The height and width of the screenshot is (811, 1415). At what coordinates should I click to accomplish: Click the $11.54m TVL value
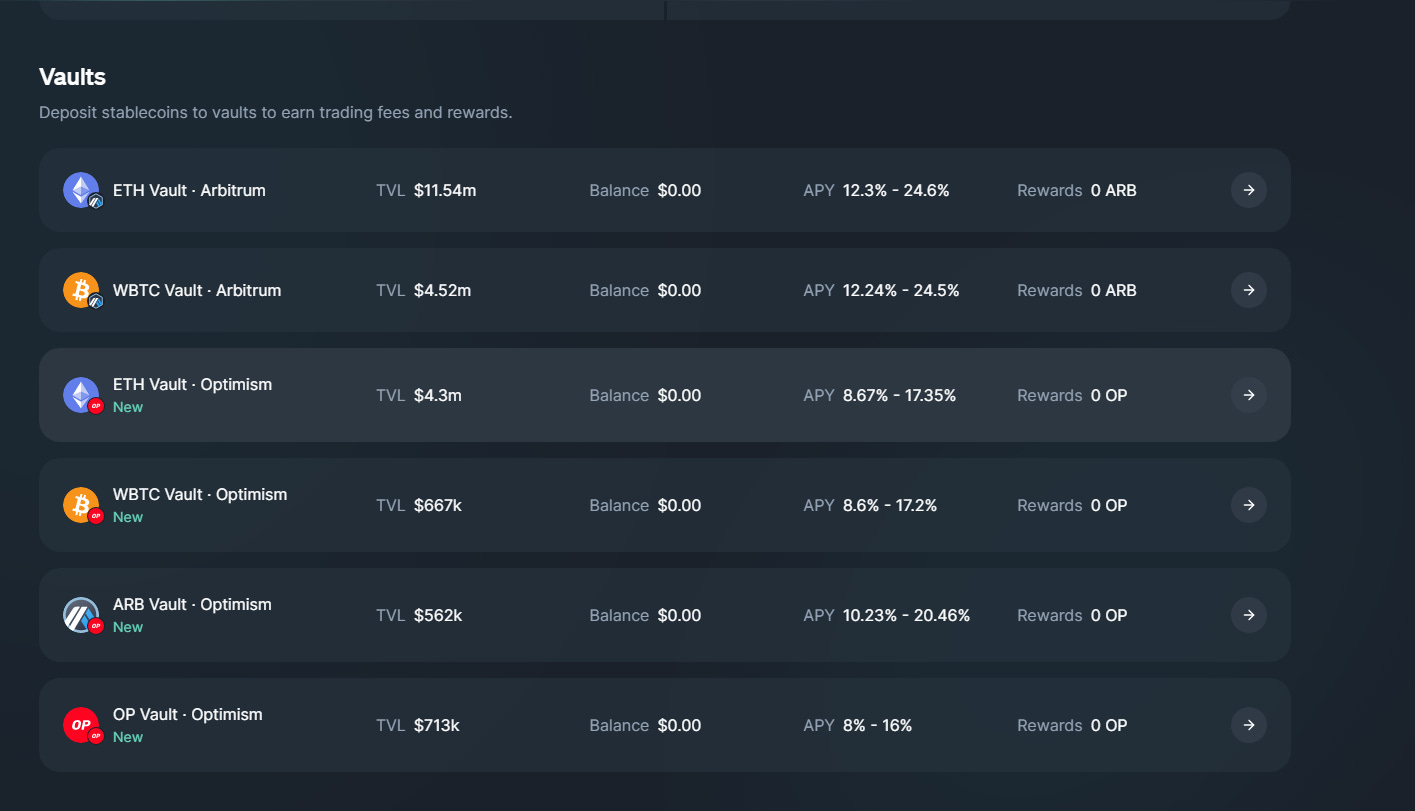(x=445, y=190)
